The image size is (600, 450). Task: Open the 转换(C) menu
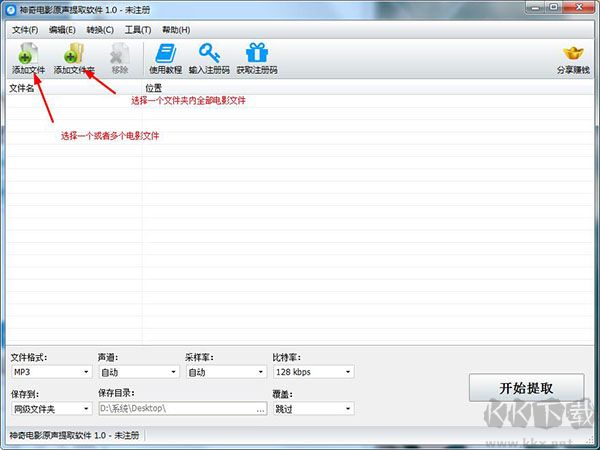click(x=100, y=30)
